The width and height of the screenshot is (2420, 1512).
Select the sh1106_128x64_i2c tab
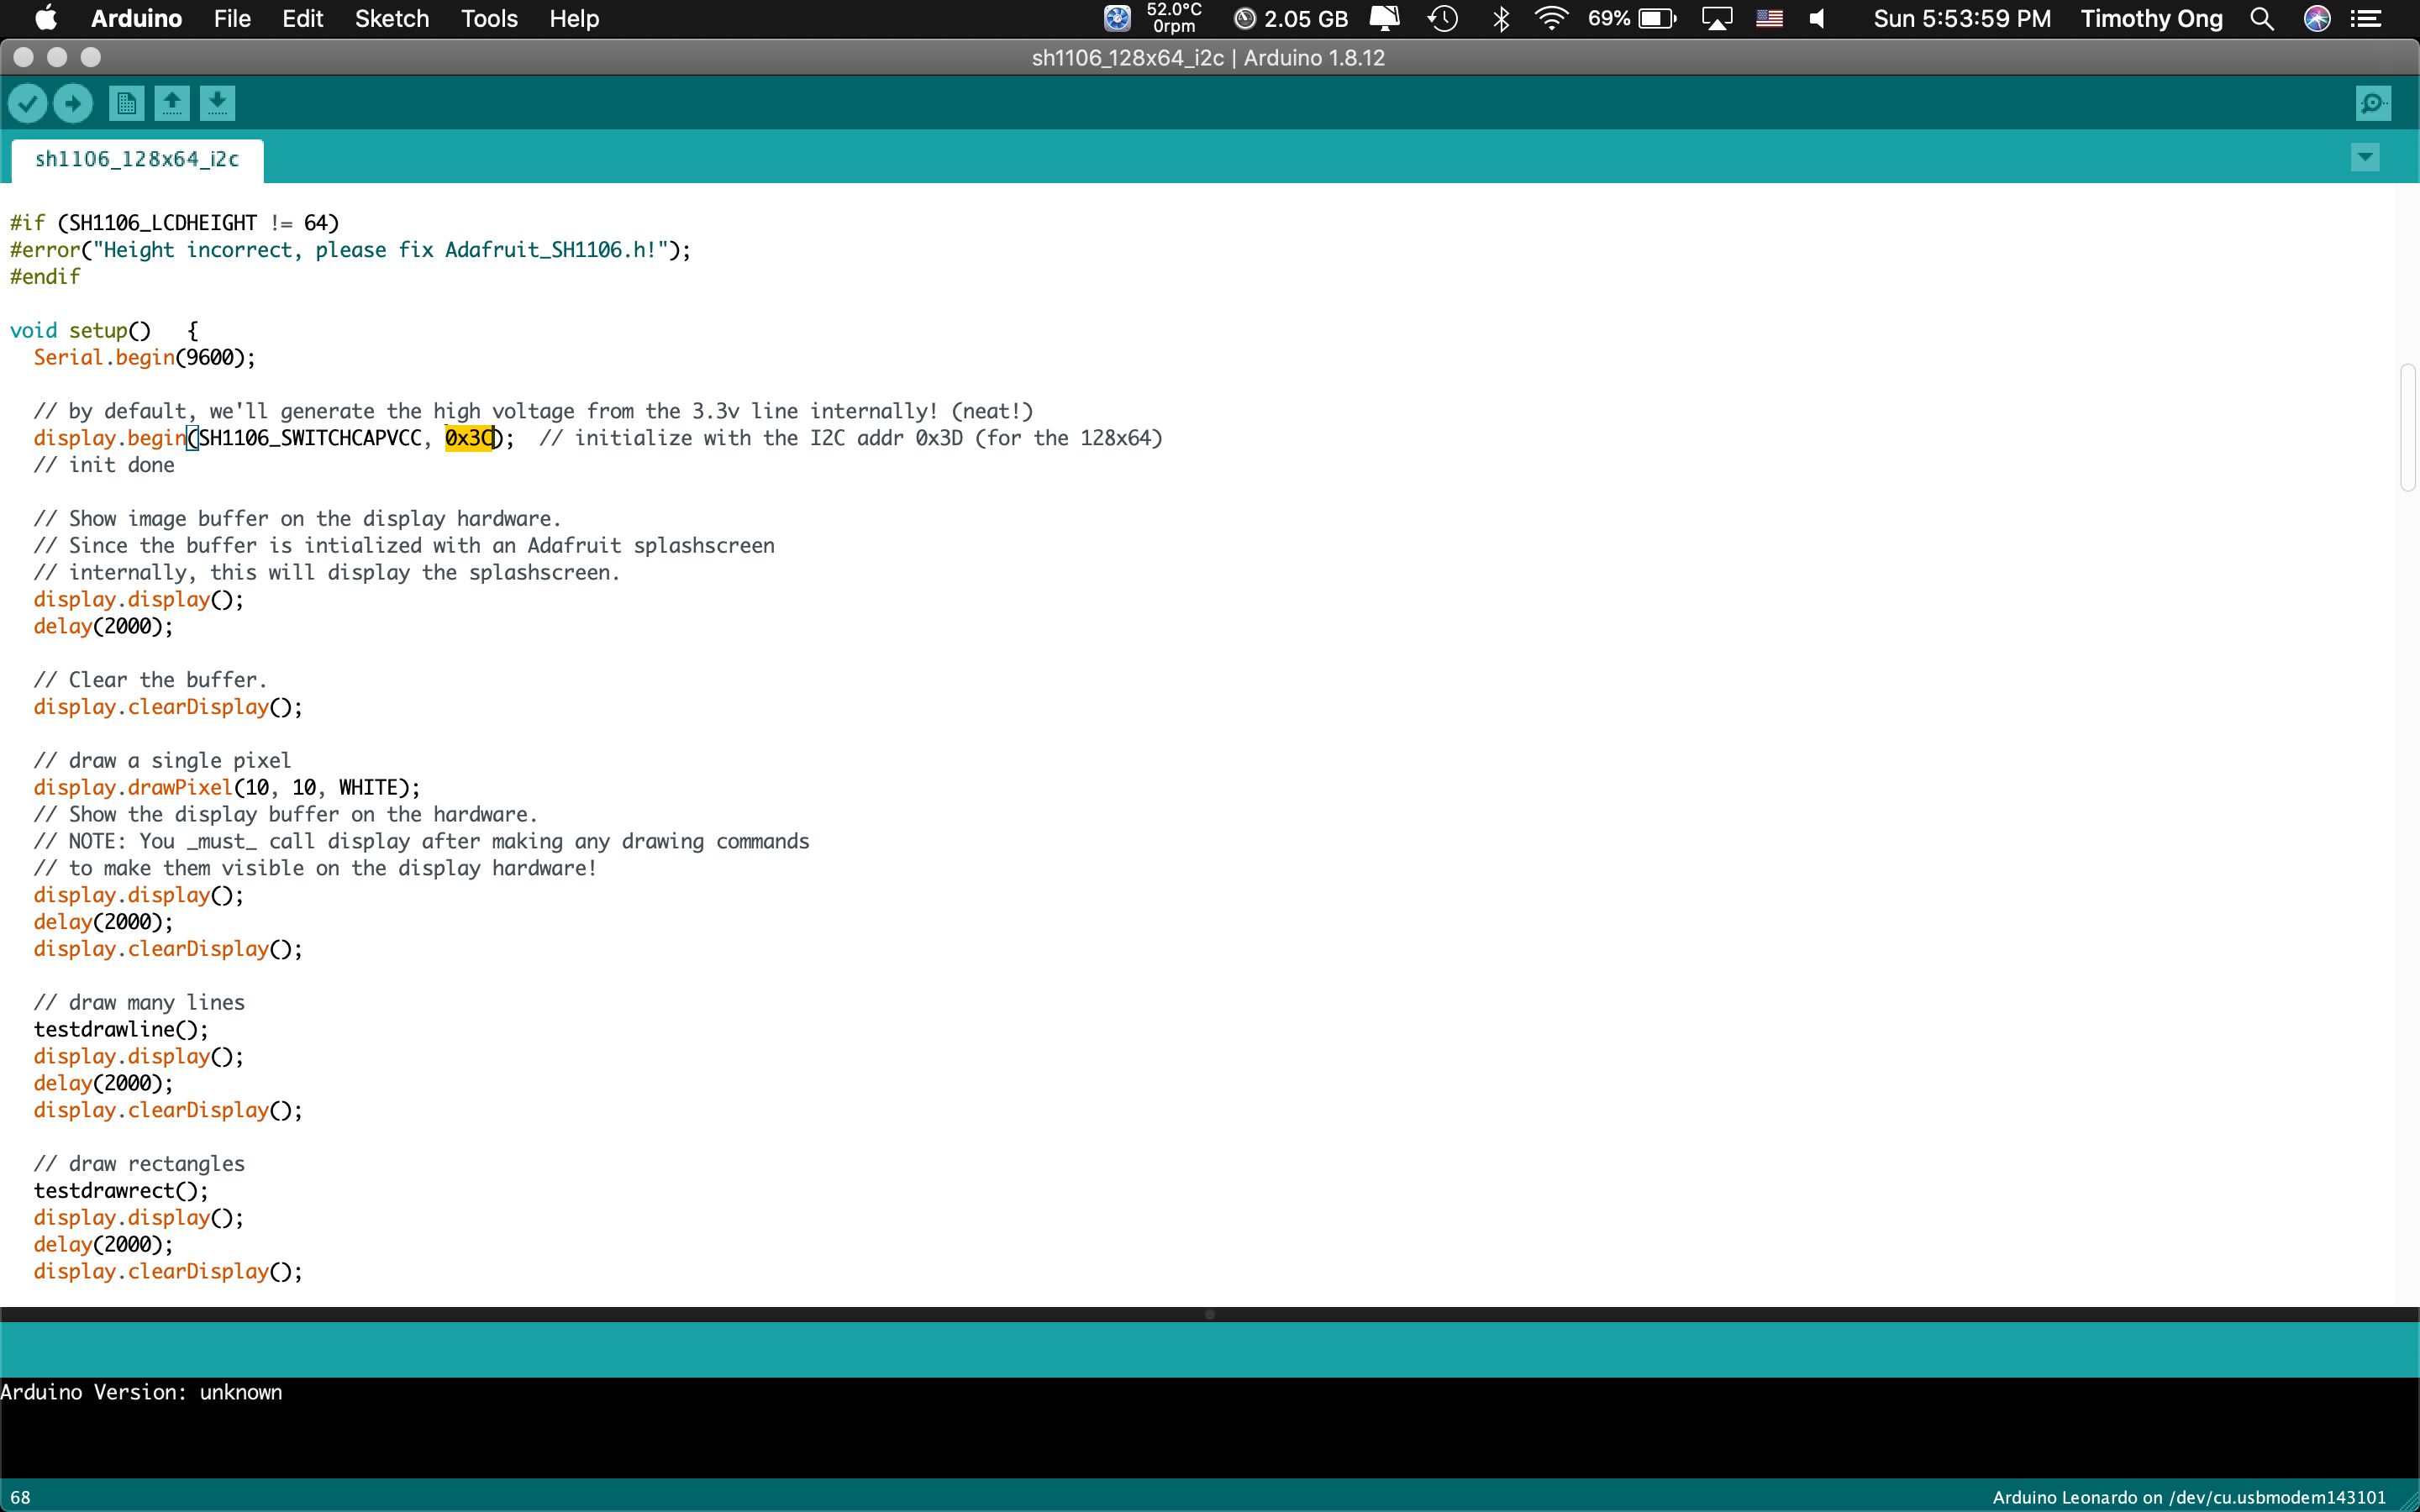(x=137, y=158)
